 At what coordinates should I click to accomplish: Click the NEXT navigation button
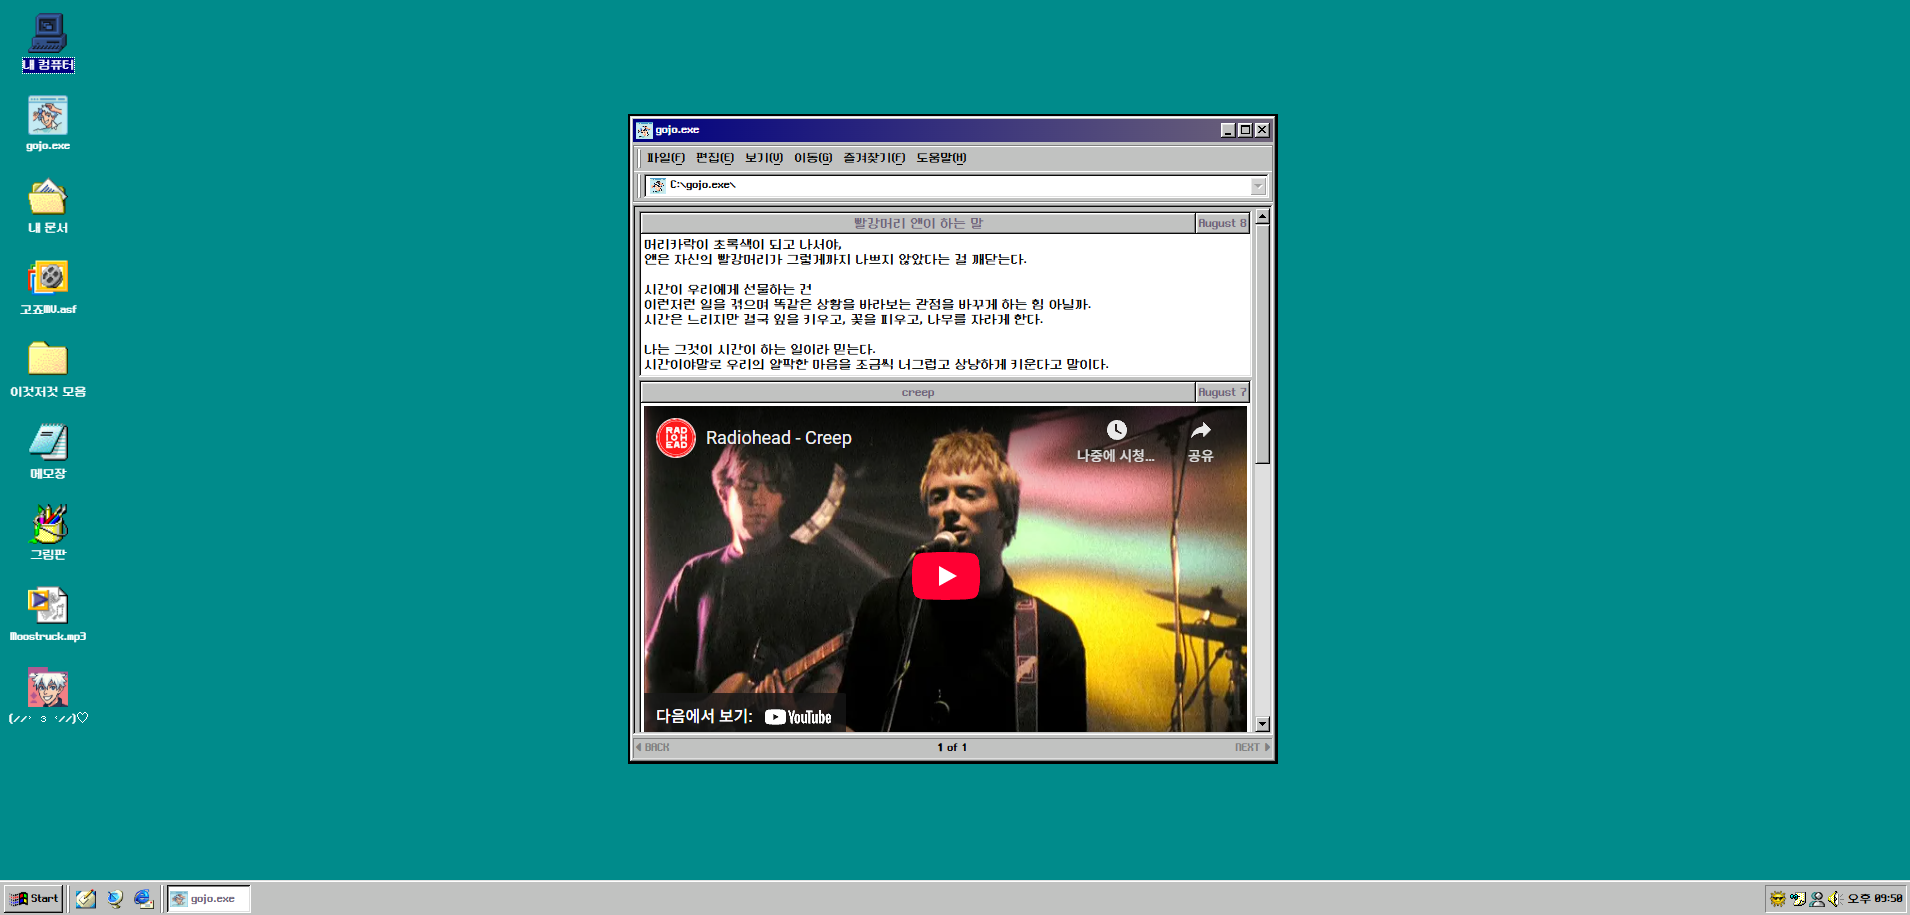click(1252, 747)
